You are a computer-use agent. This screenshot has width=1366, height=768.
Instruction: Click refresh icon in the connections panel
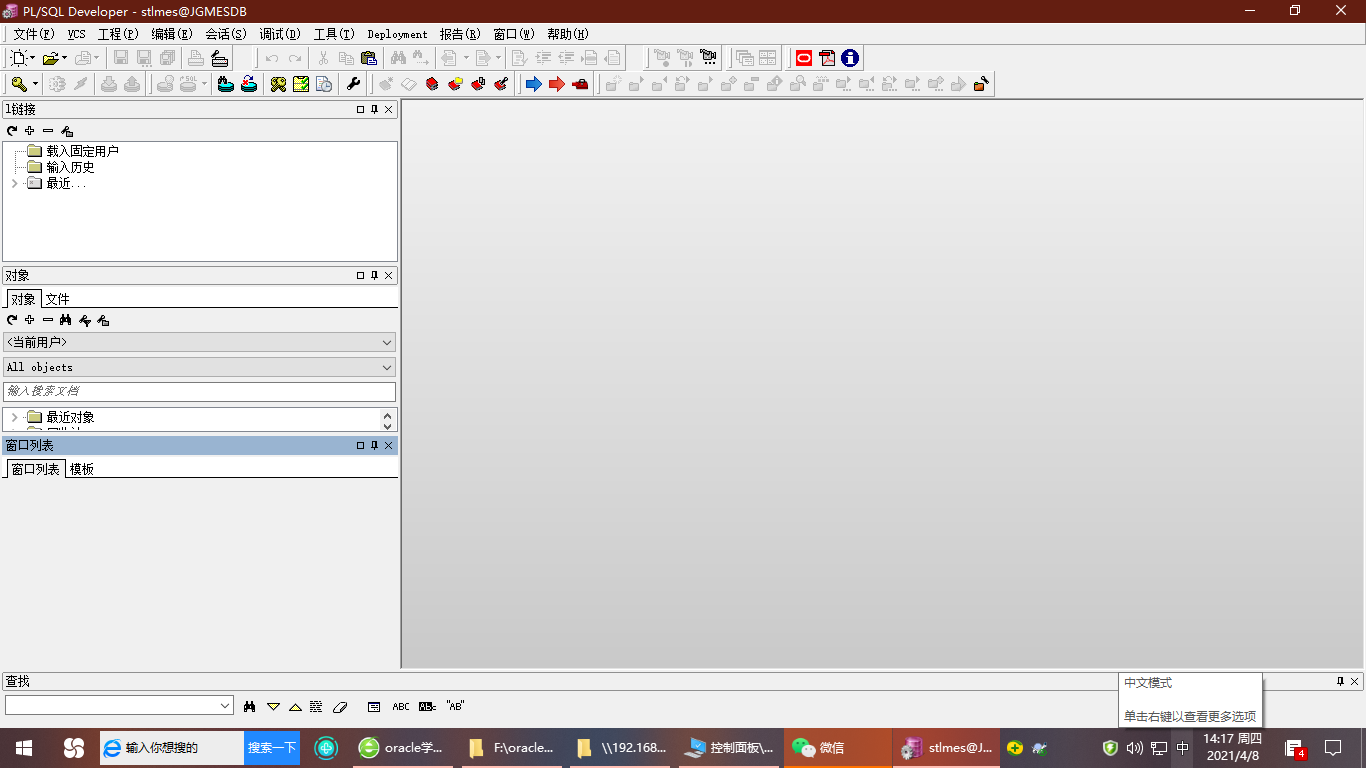(12, 131)
